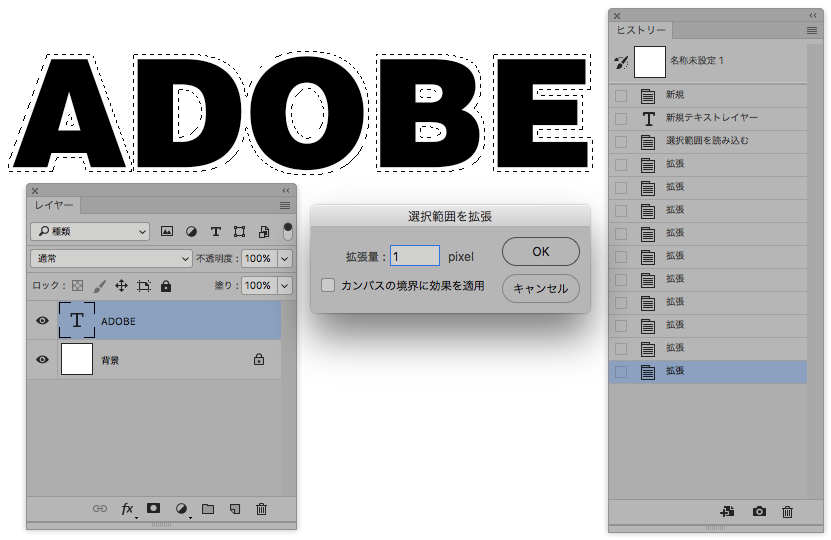This screenshot has height=540, width=831.
Task: Select the ヒストリー tab
Action: (641, 31)
